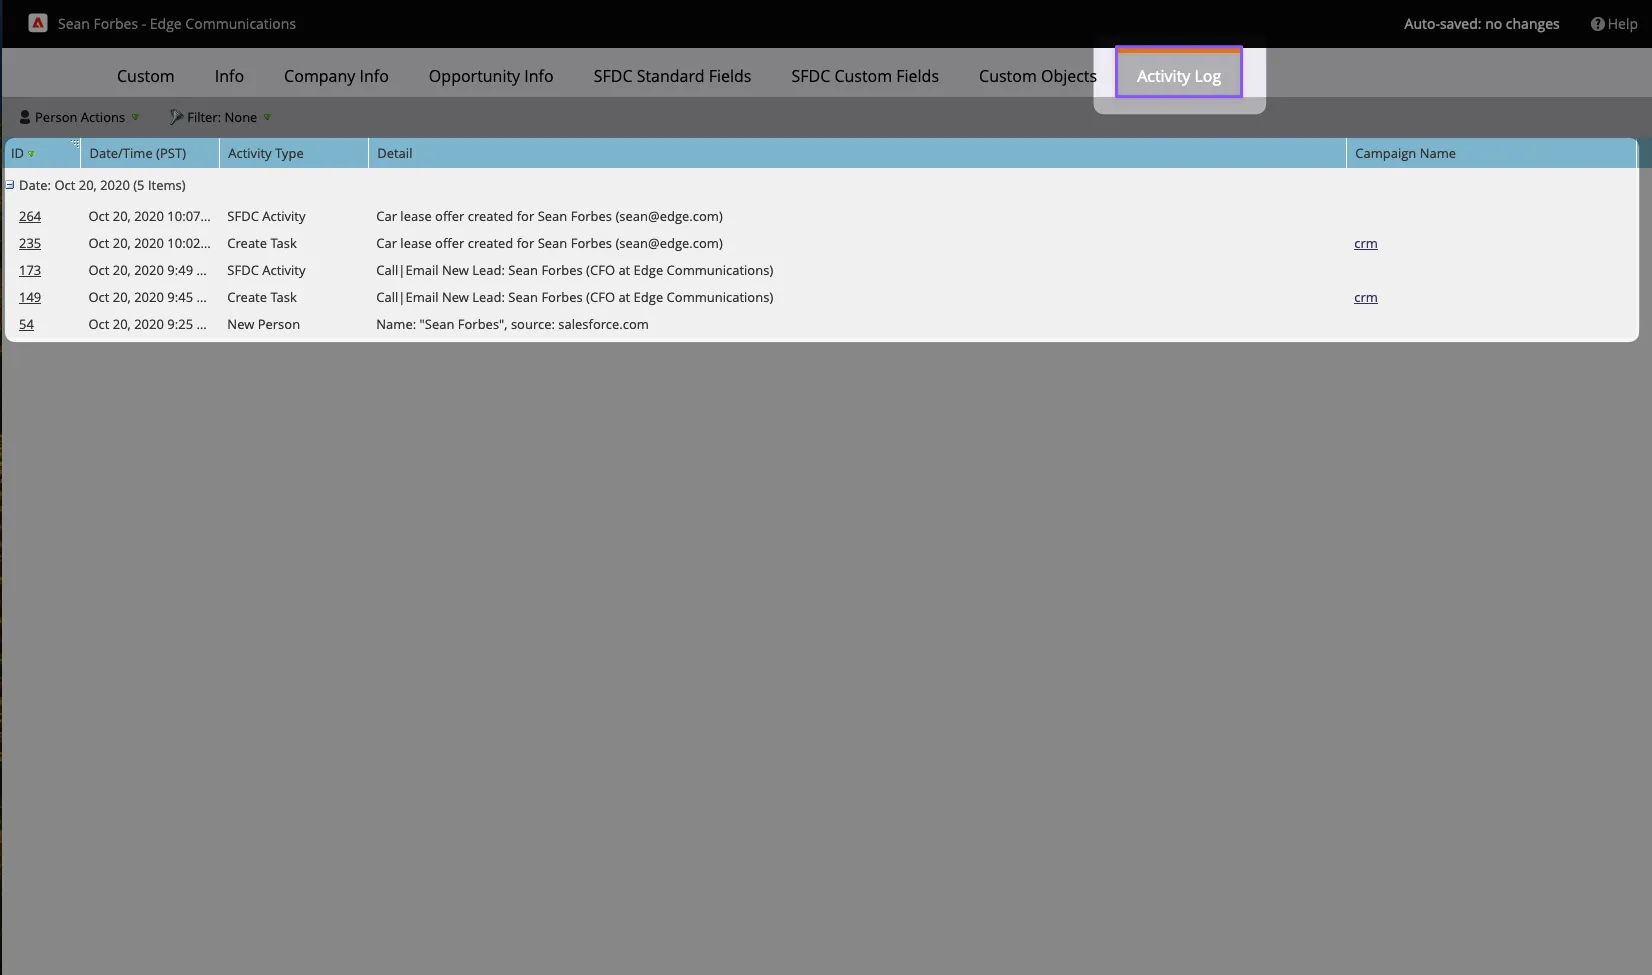Image resolution: width=1652 pixels, height=975 pixels.
Task: Click Car lease offer detail in row 264
Action: [549, 216]
